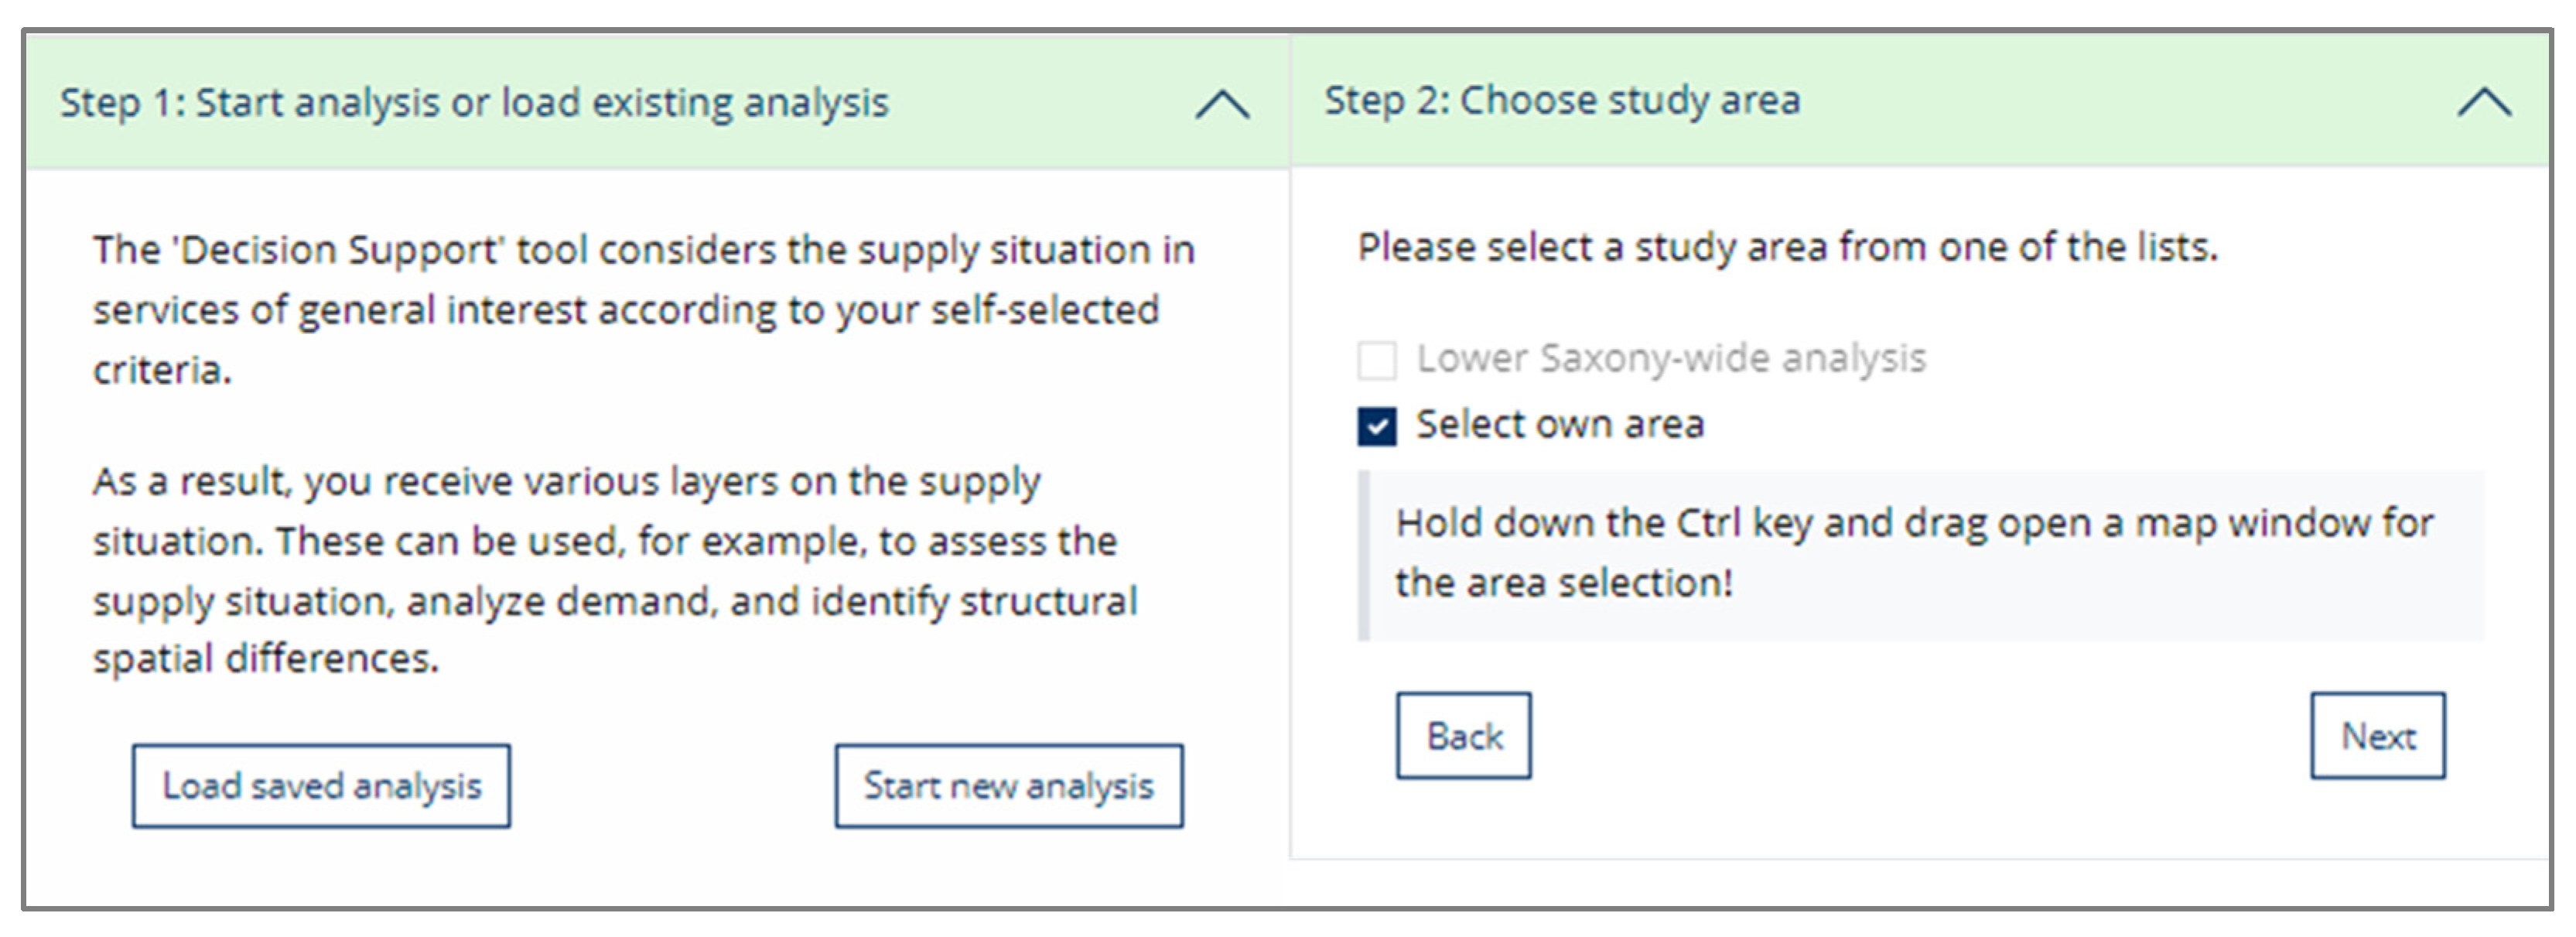Proceed with the Next button
The height and width of the screenshot is (937, 2576).
2377,736
